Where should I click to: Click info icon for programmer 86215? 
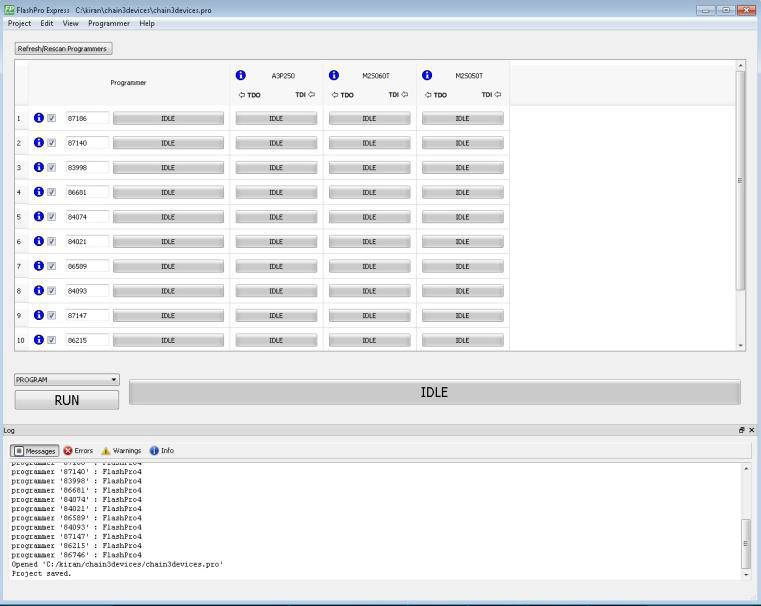(39, 340)
